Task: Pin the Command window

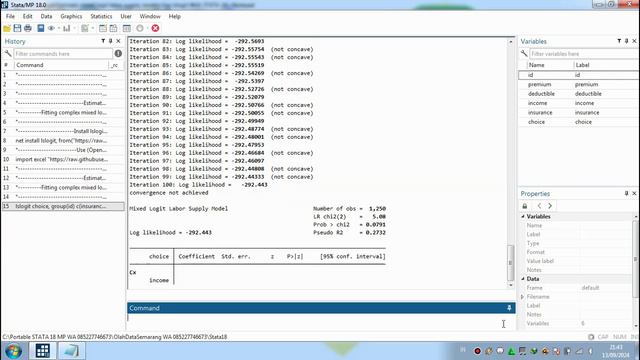Action: click(509, 308)
